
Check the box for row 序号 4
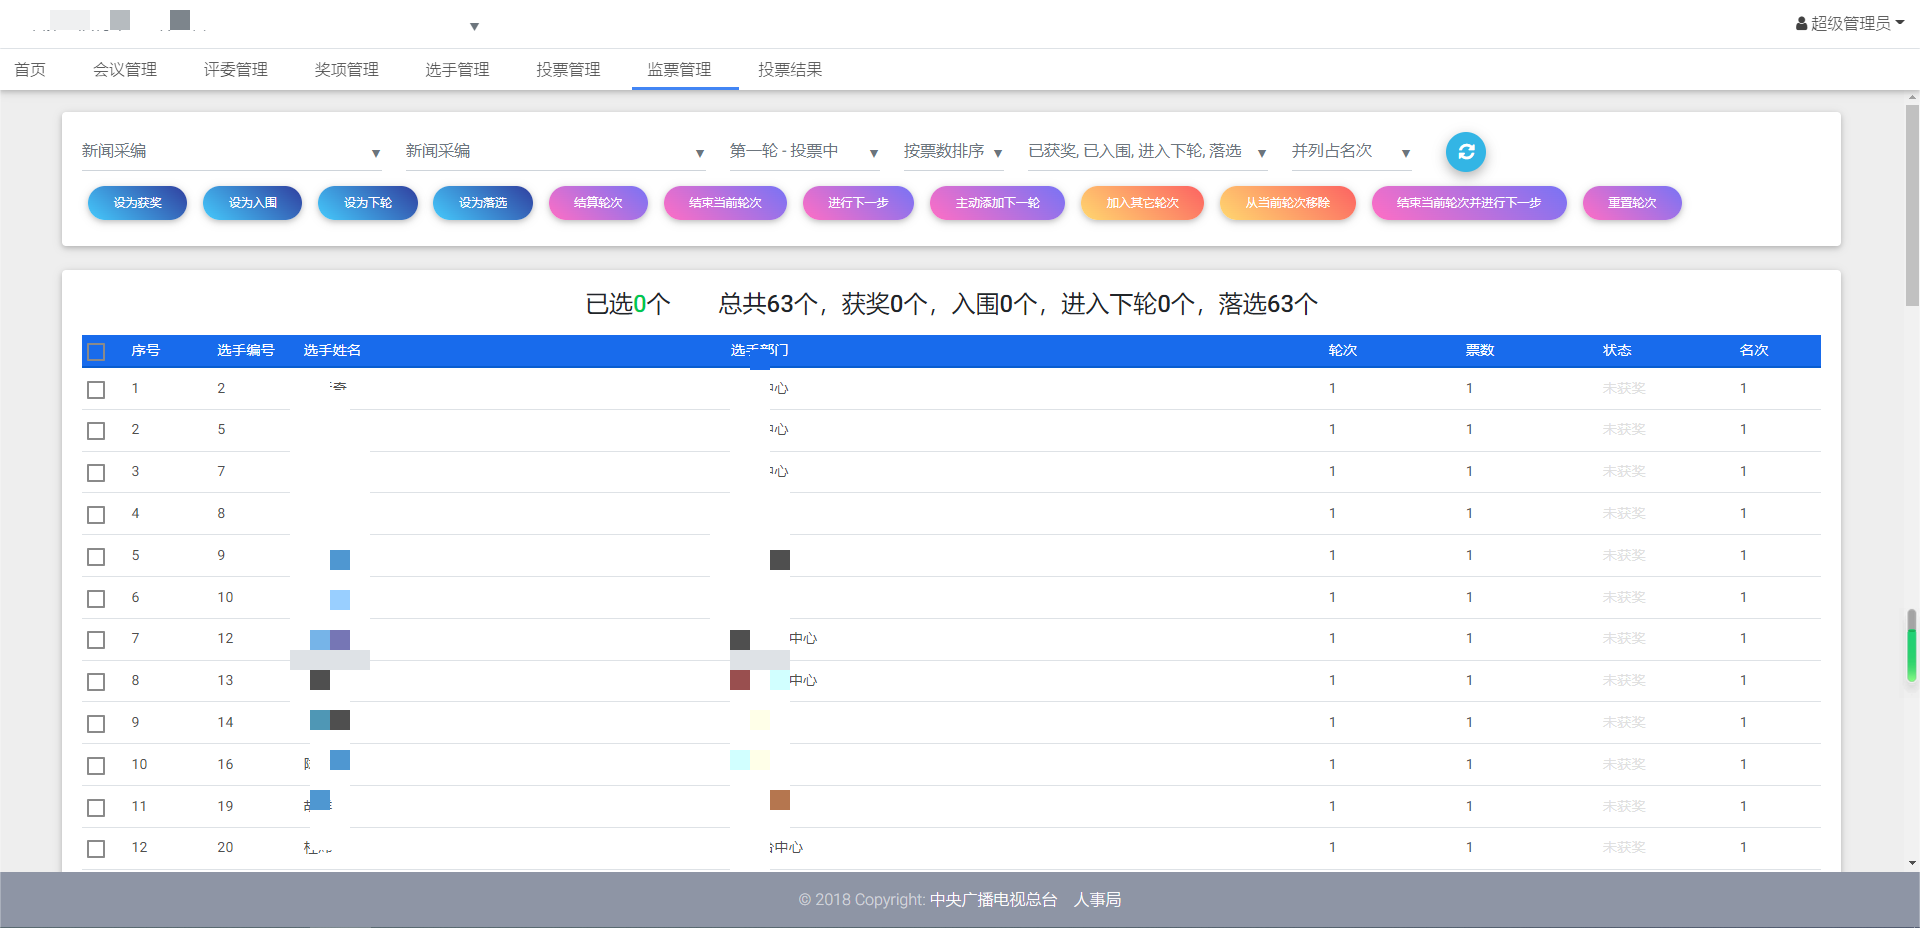point(96,515)
